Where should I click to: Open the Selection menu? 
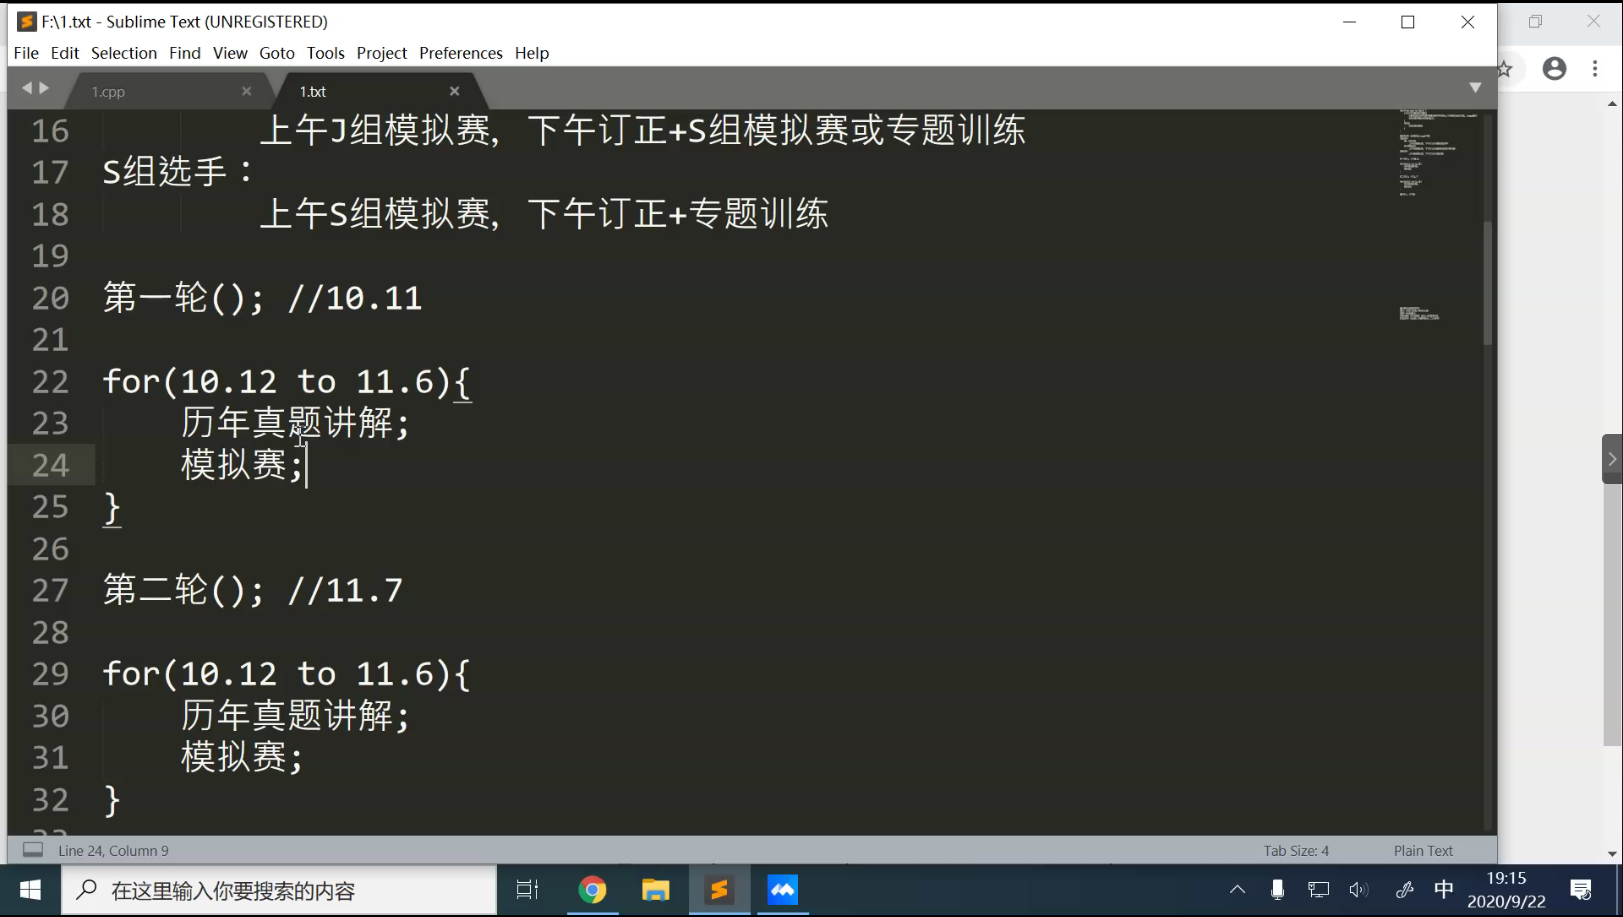click(x=124, y=53)
